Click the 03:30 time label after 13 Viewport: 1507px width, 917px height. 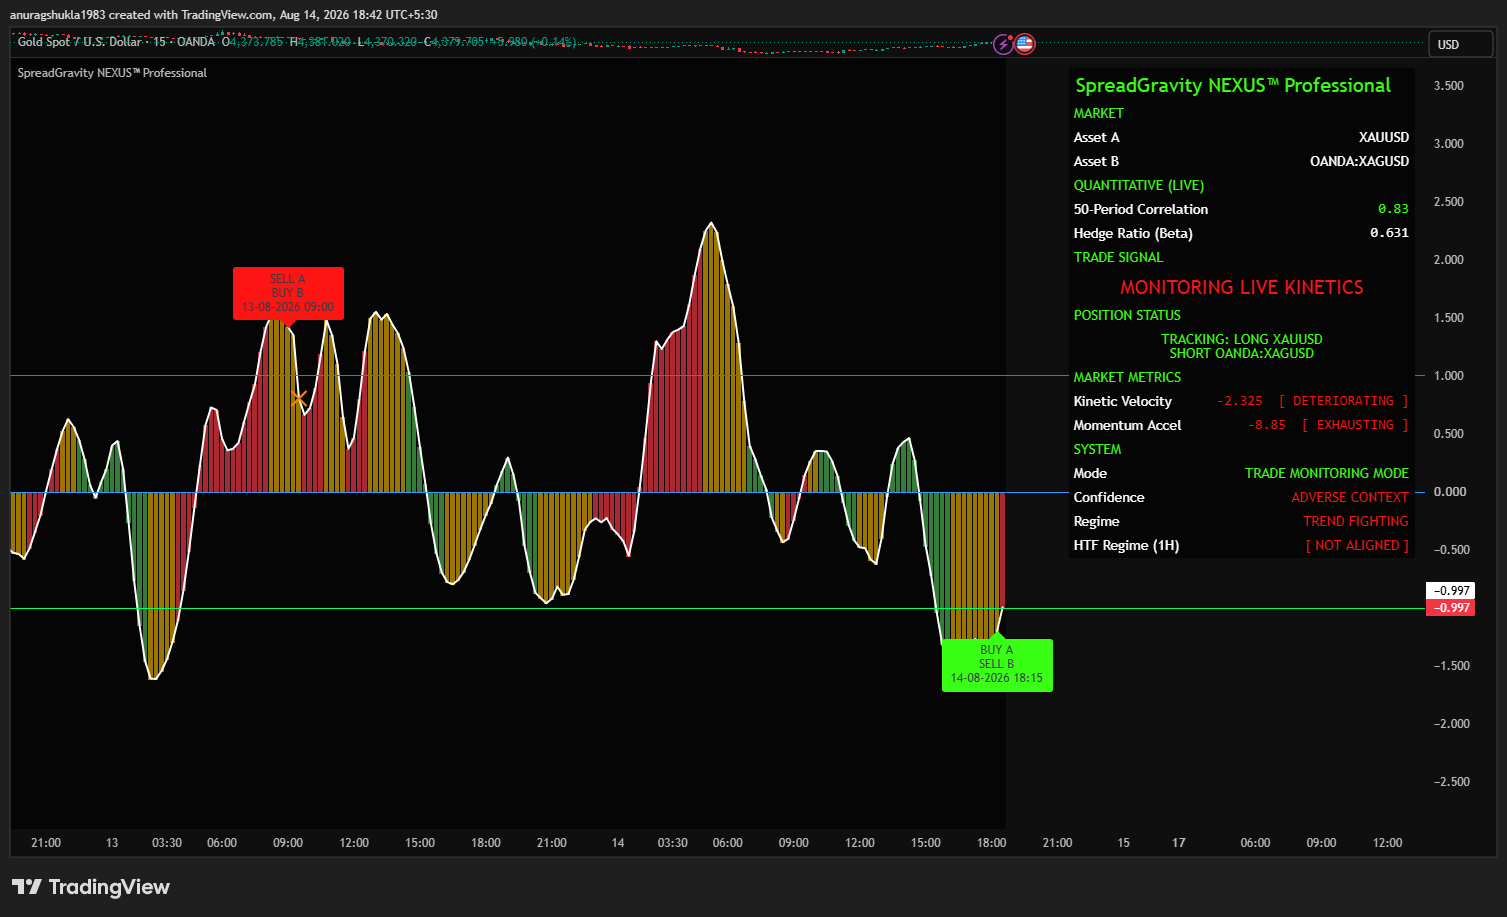(x=167, y=843)
